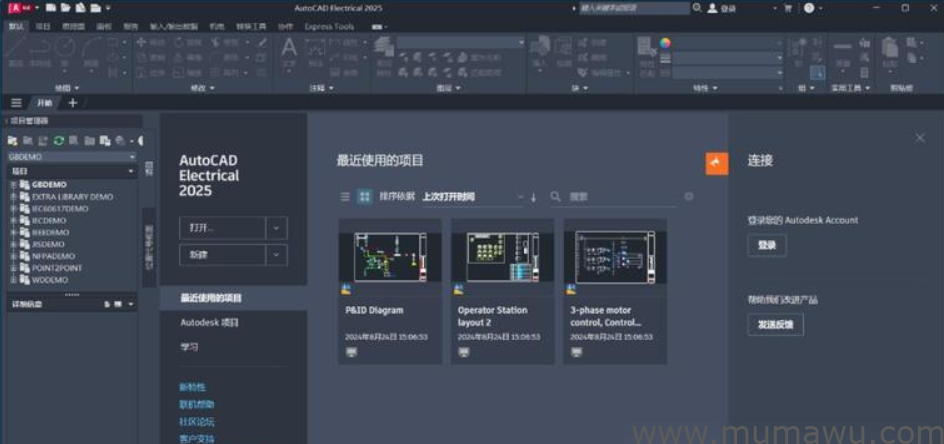This screenshot has width=944, height=444.
Task: Expand the arrow next to 打开... button
Action: [x=276, y=228]
